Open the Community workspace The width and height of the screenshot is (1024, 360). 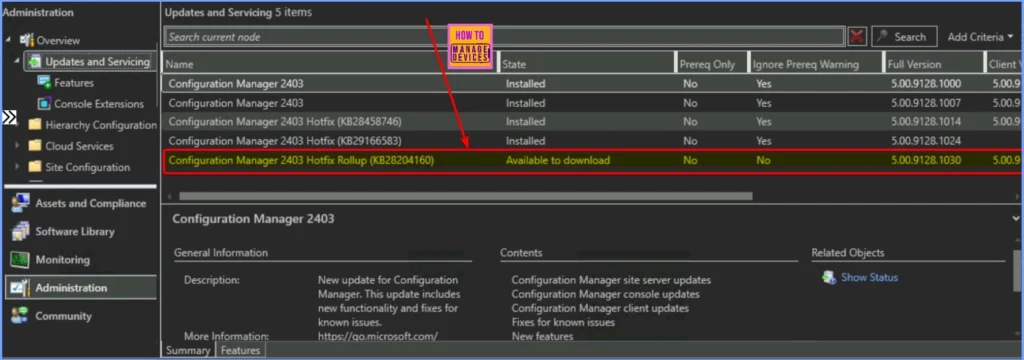[63, 316]
